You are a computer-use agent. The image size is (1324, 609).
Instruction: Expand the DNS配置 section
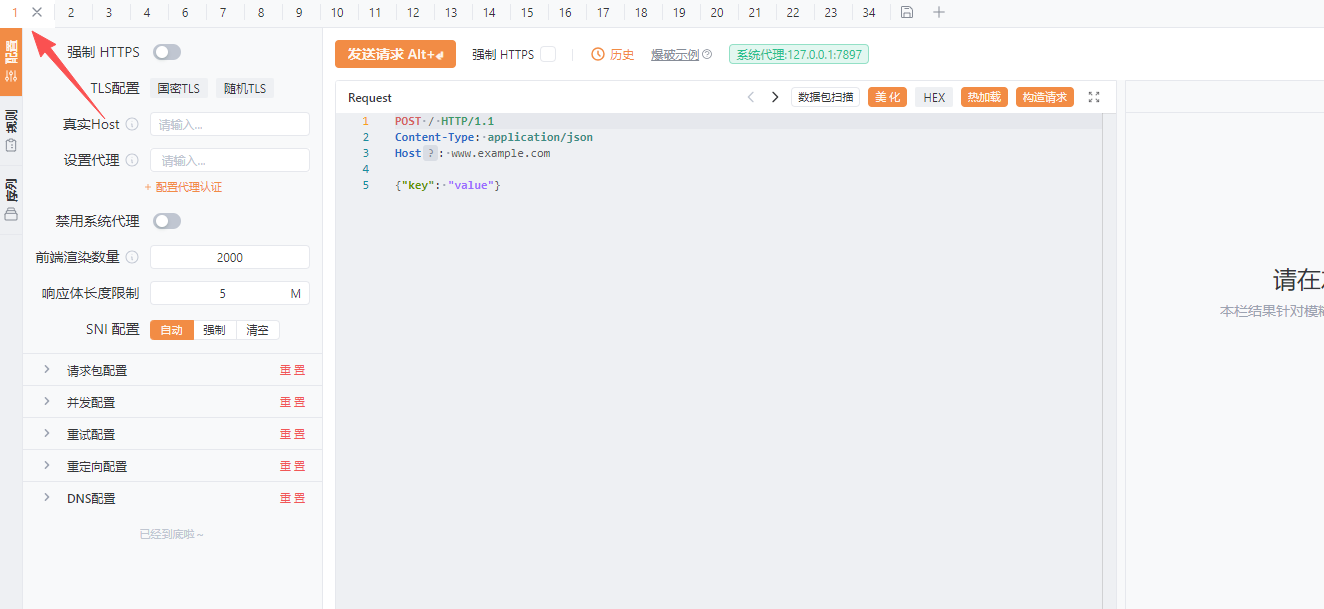tap(47, 498)
